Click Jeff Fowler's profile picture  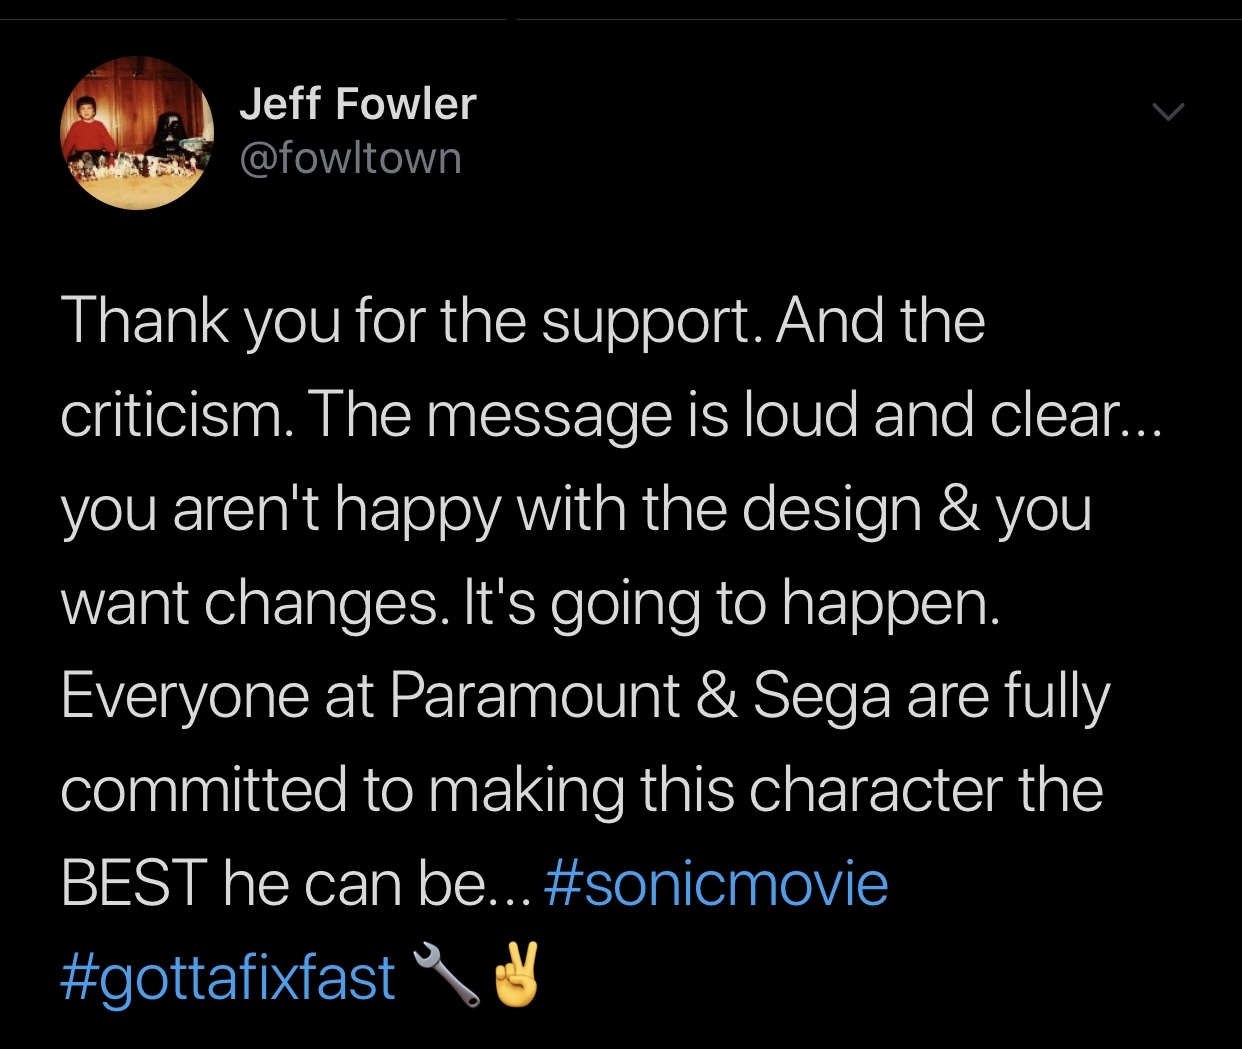point(138,133)
